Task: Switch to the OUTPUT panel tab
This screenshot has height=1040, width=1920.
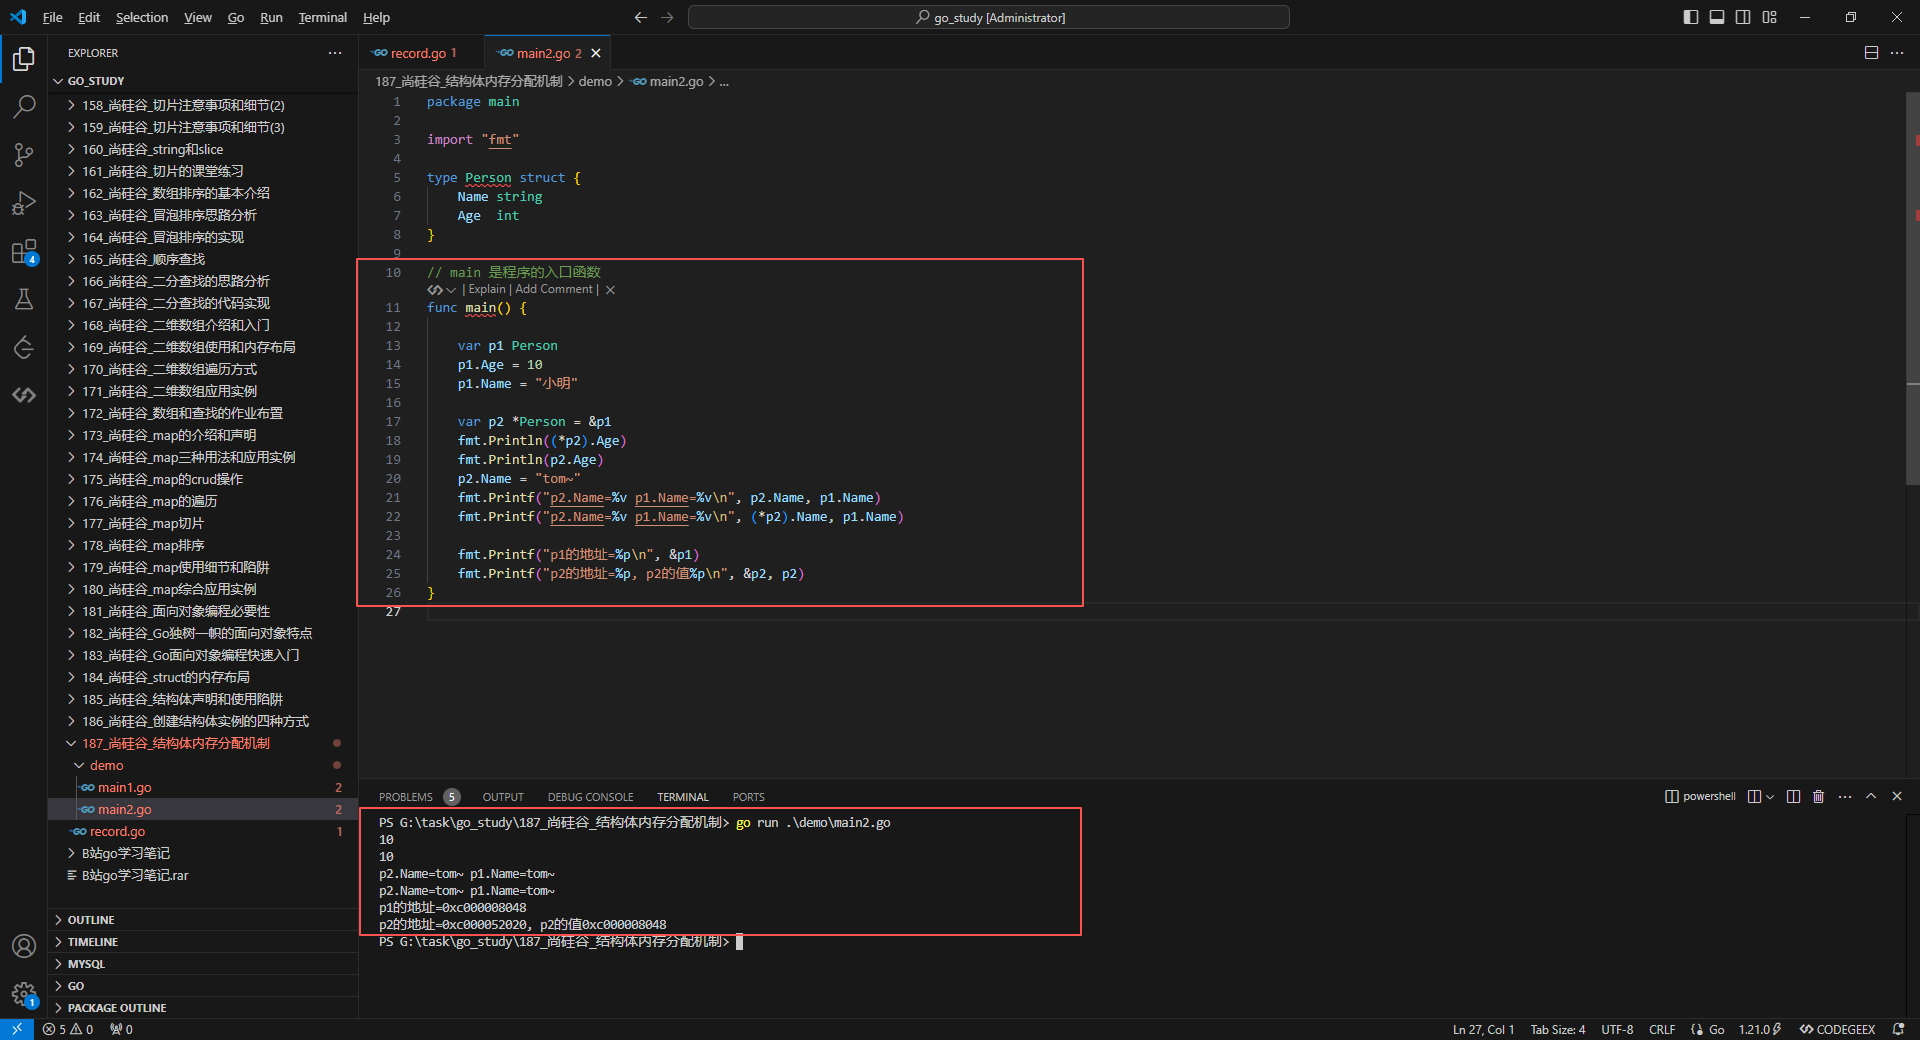Action: (x=503, y=797)
